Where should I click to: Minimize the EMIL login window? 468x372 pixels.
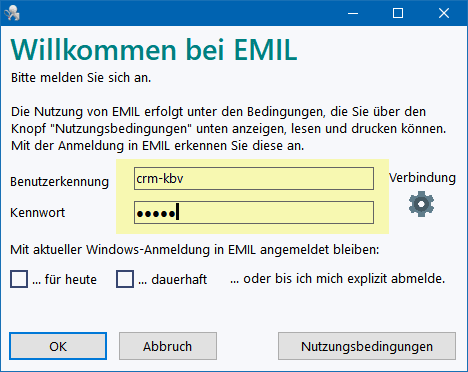pyautogui.click(x=353, y=13)
